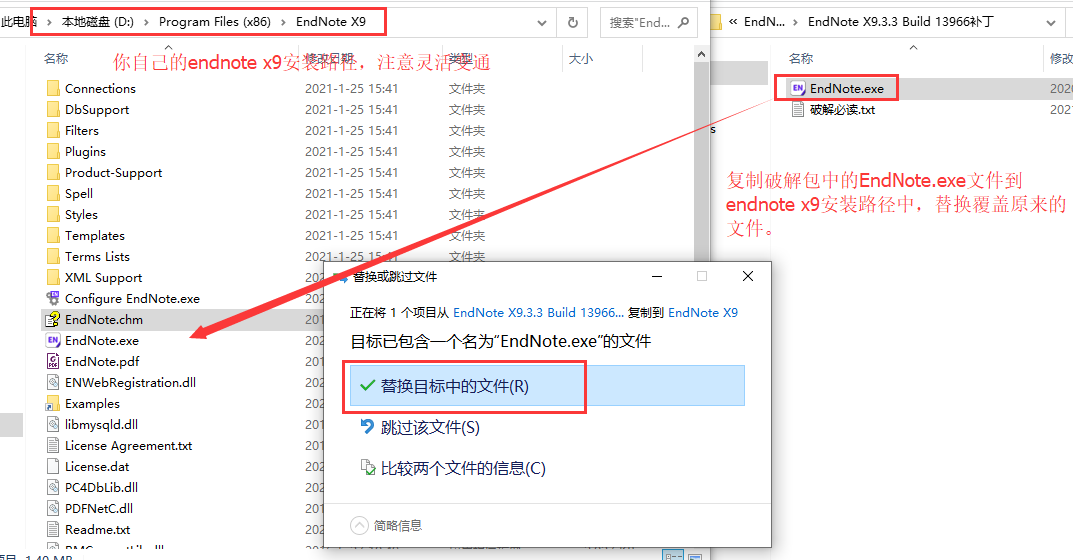Click the EndNote.chm help file icon
Image resolution: width=1073 pixels, height=560 pixels.
53,320
